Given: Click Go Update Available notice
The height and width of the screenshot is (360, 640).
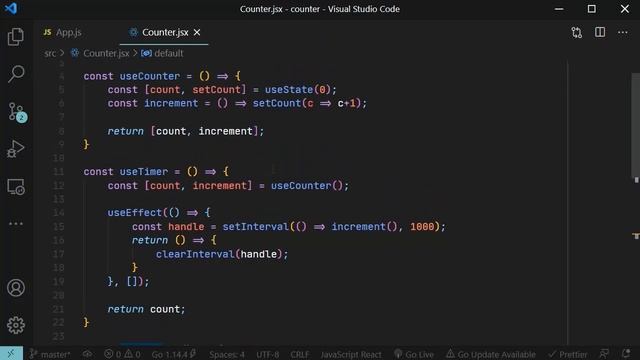Looking at the screenshot, I should pos(490,354).
